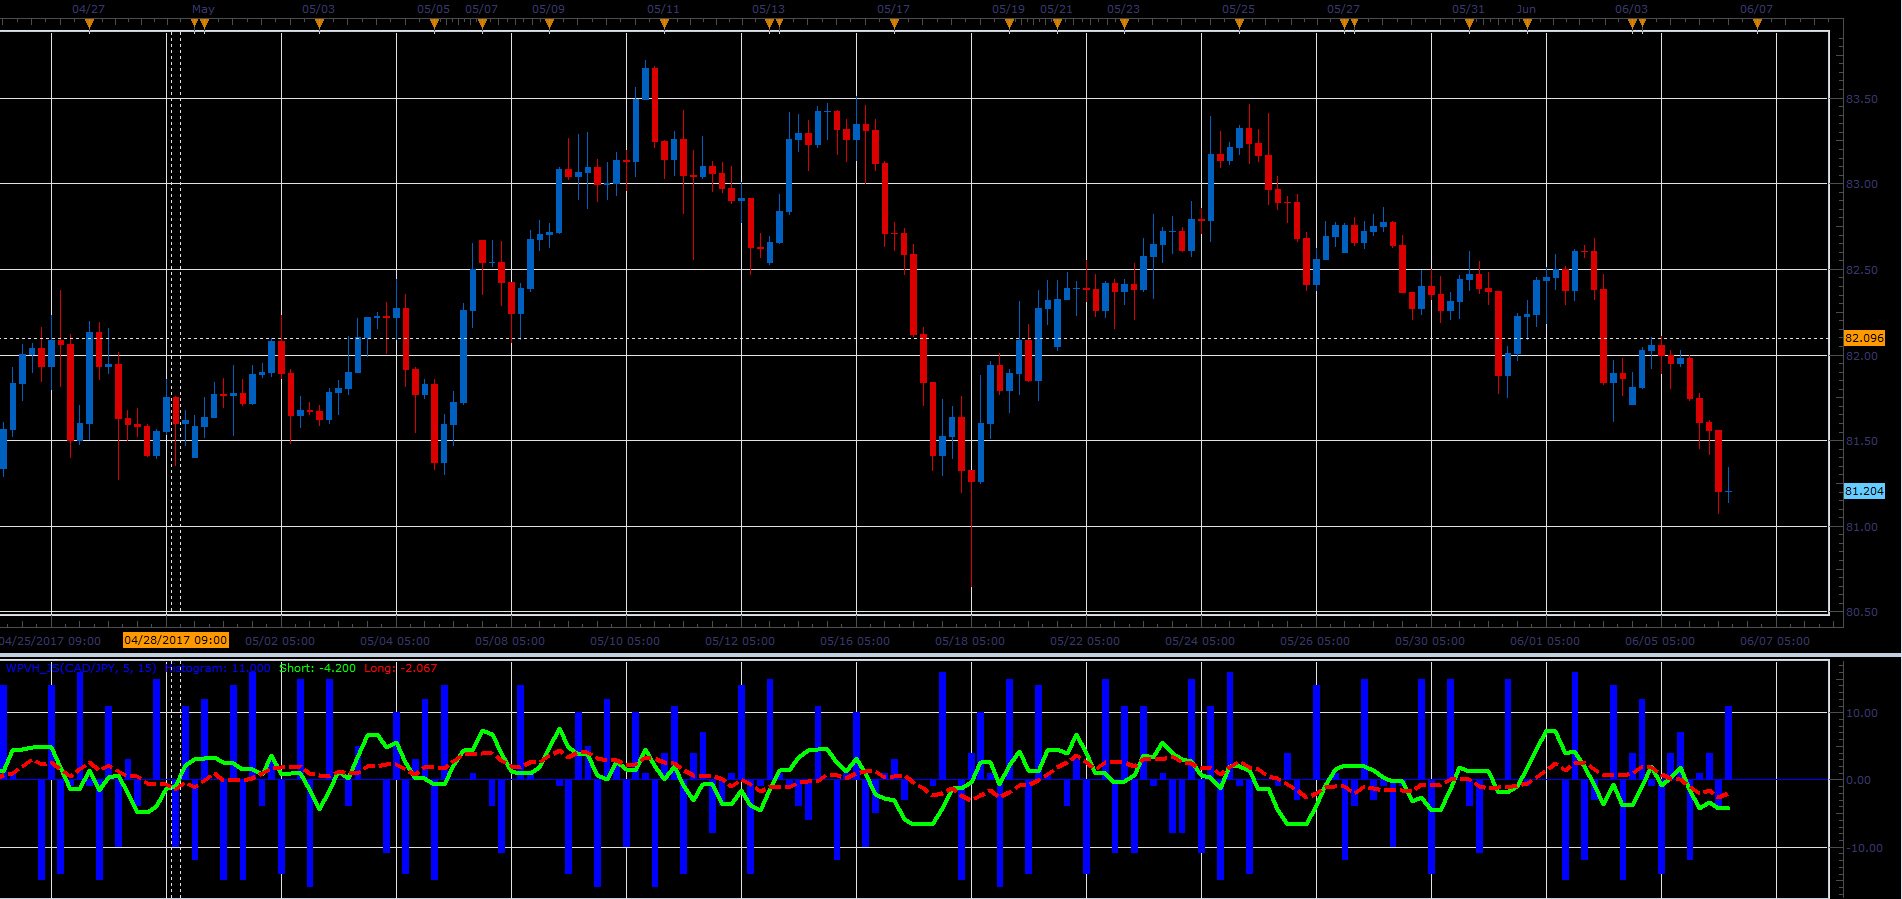Click the WPVH_JS(CAD/JPY, 5, 15) indicator label

[x=81, y=668]
